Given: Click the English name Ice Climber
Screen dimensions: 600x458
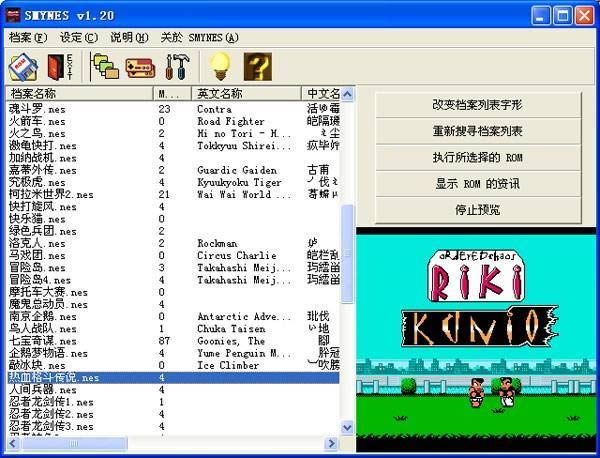Looking at the screenshot, I should point(228,365).
